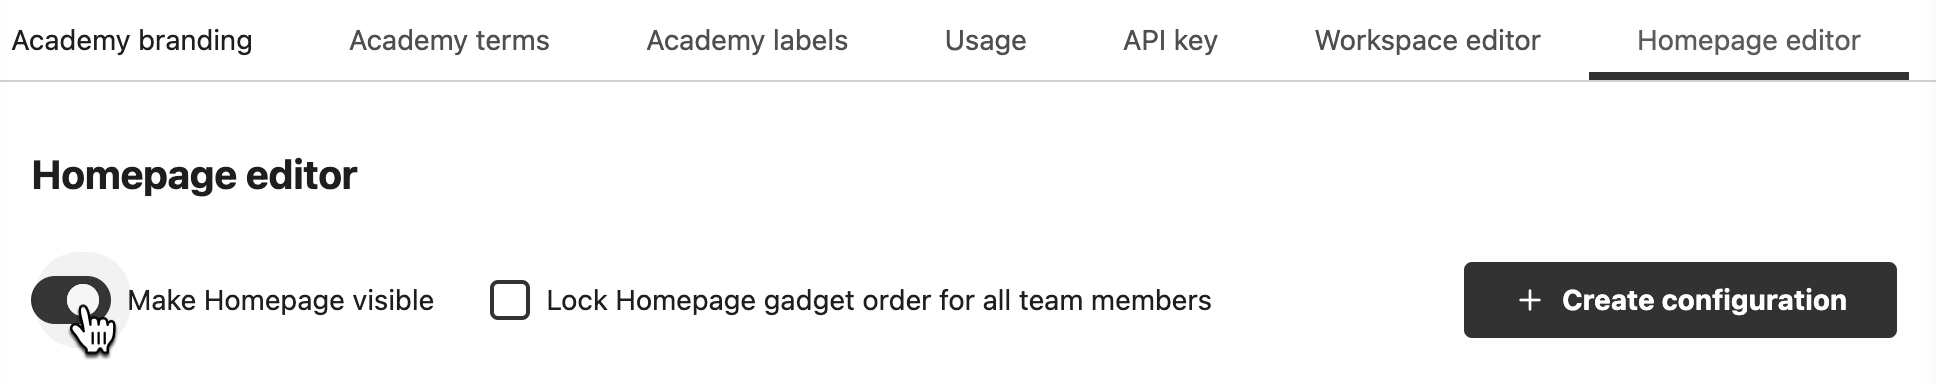The height and width of the screenshot is (384, 1936).
Task: Click the bold Homepage editor heading
Action: pos(194,175)
